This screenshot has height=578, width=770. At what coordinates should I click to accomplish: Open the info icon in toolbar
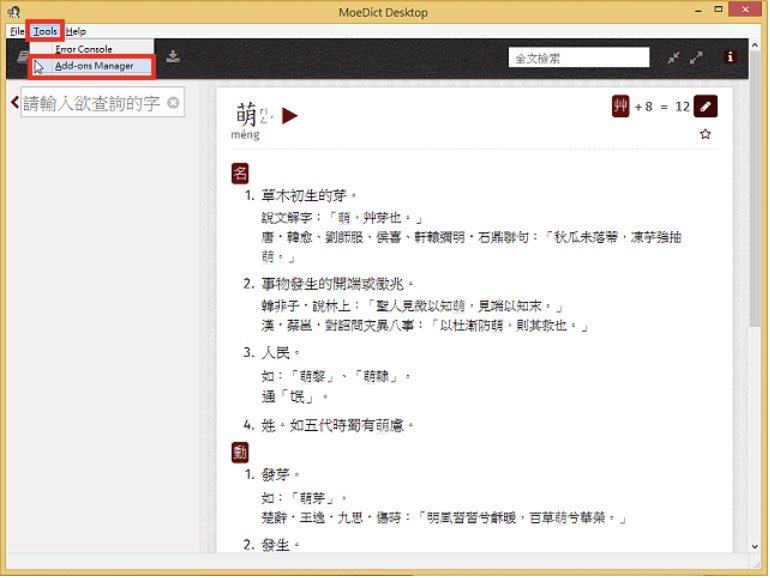click(x=730, y=57)
